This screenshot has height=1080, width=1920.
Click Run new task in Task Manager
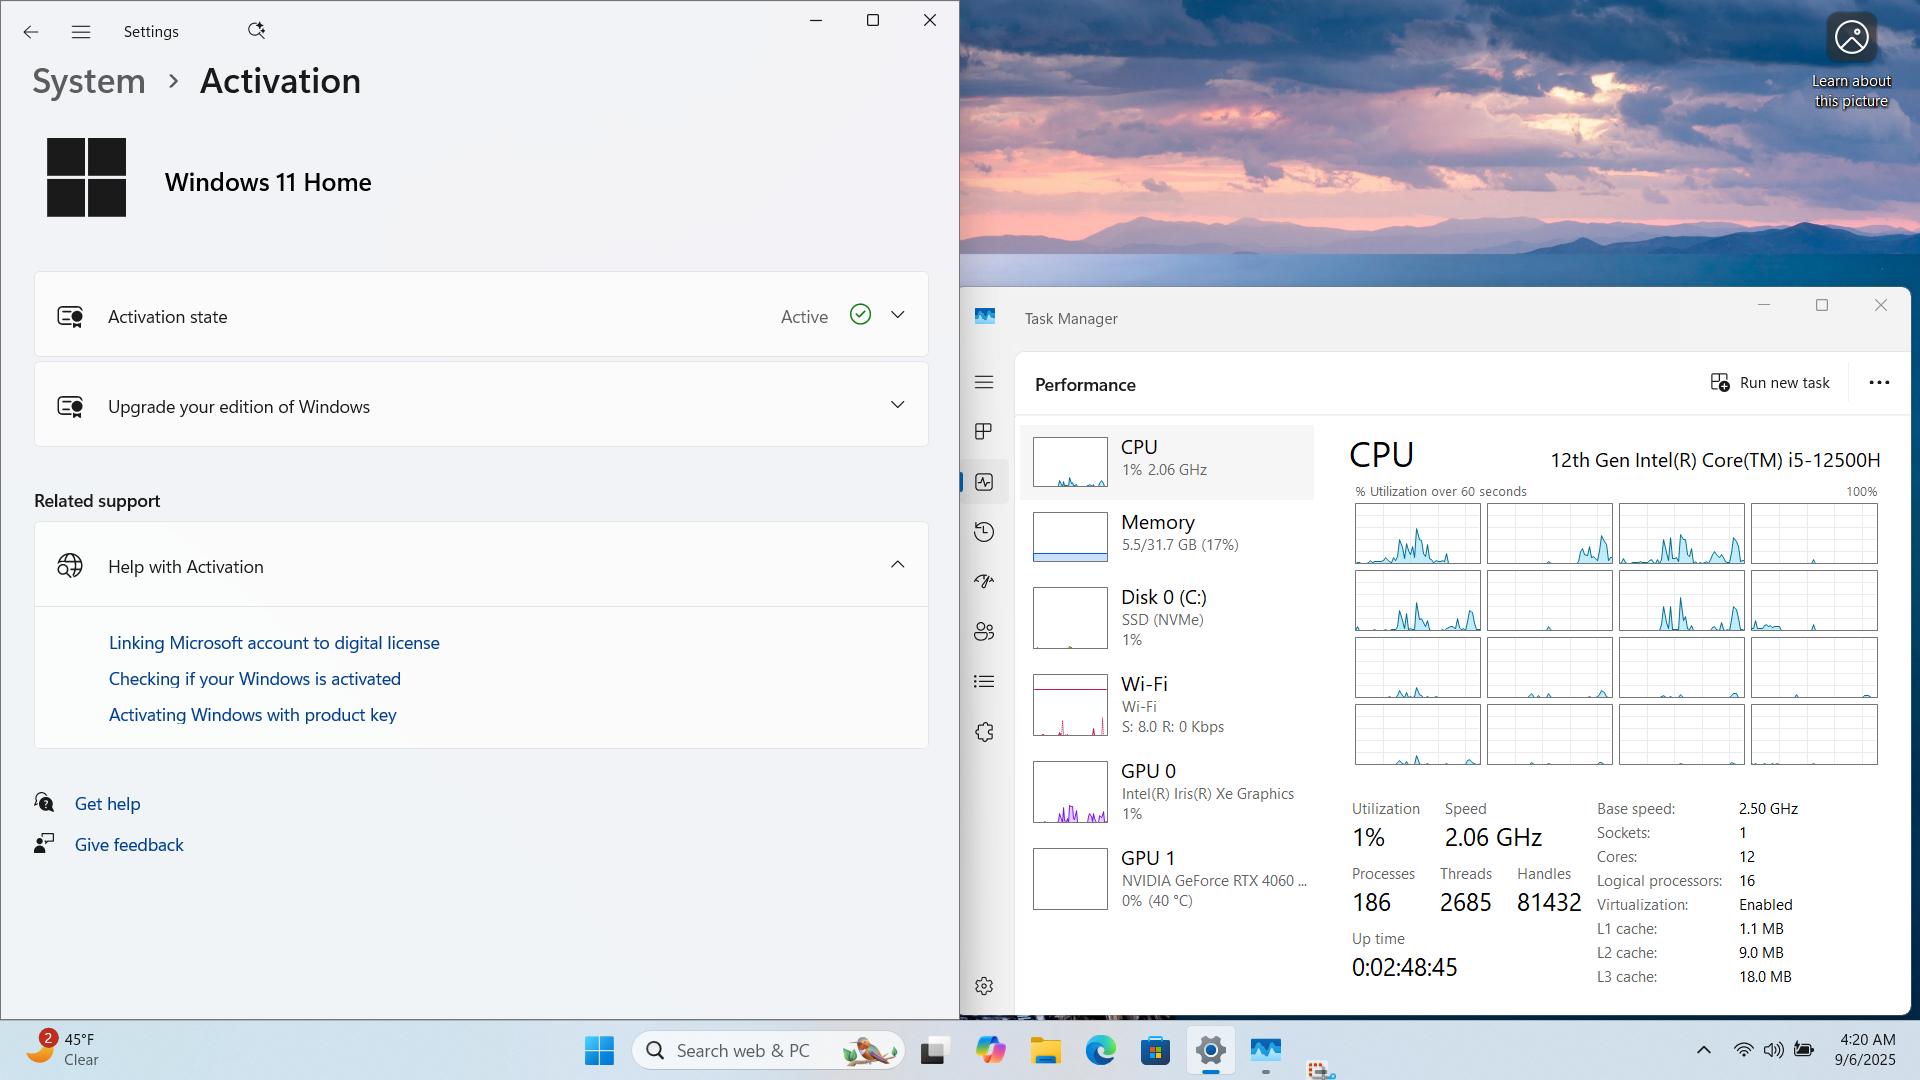[1770, 383]
